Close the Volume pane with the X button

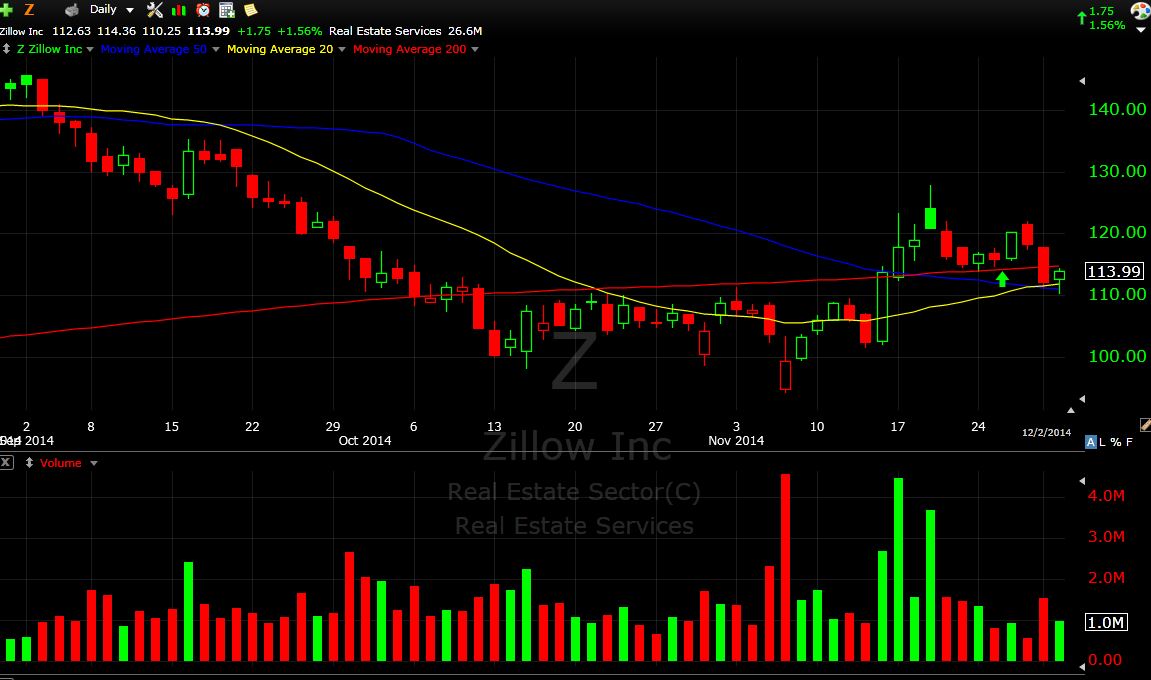pos(6,463)
